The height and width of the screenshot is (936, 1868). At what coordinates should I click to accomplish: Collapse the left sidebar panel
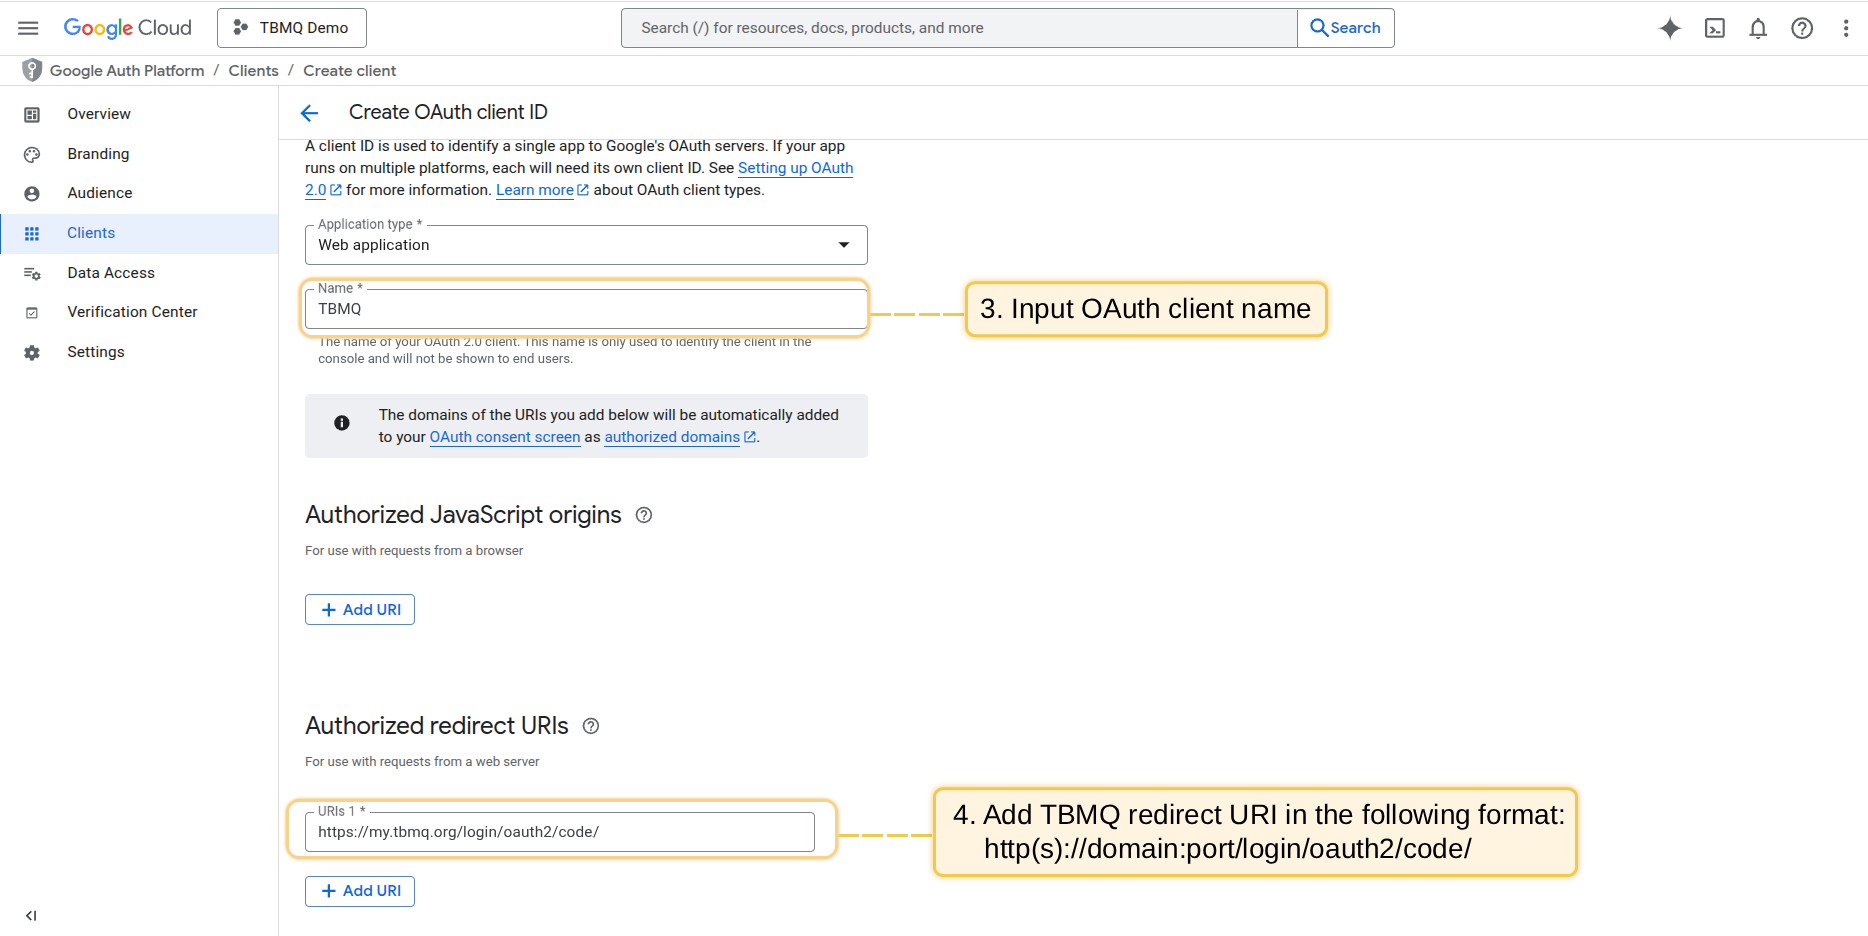coord(31,915)
